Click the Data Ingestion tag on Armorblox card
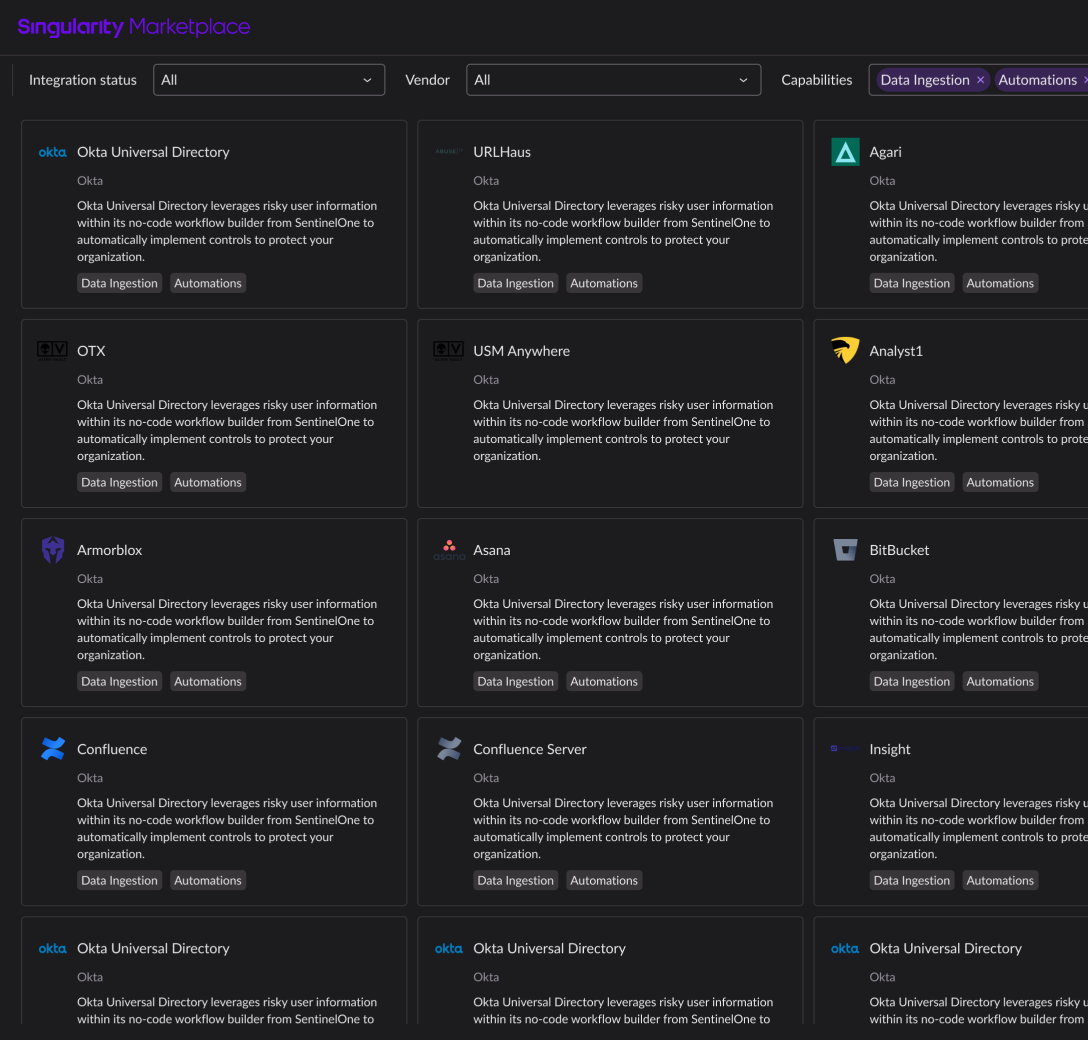 (x=119, y=681)
